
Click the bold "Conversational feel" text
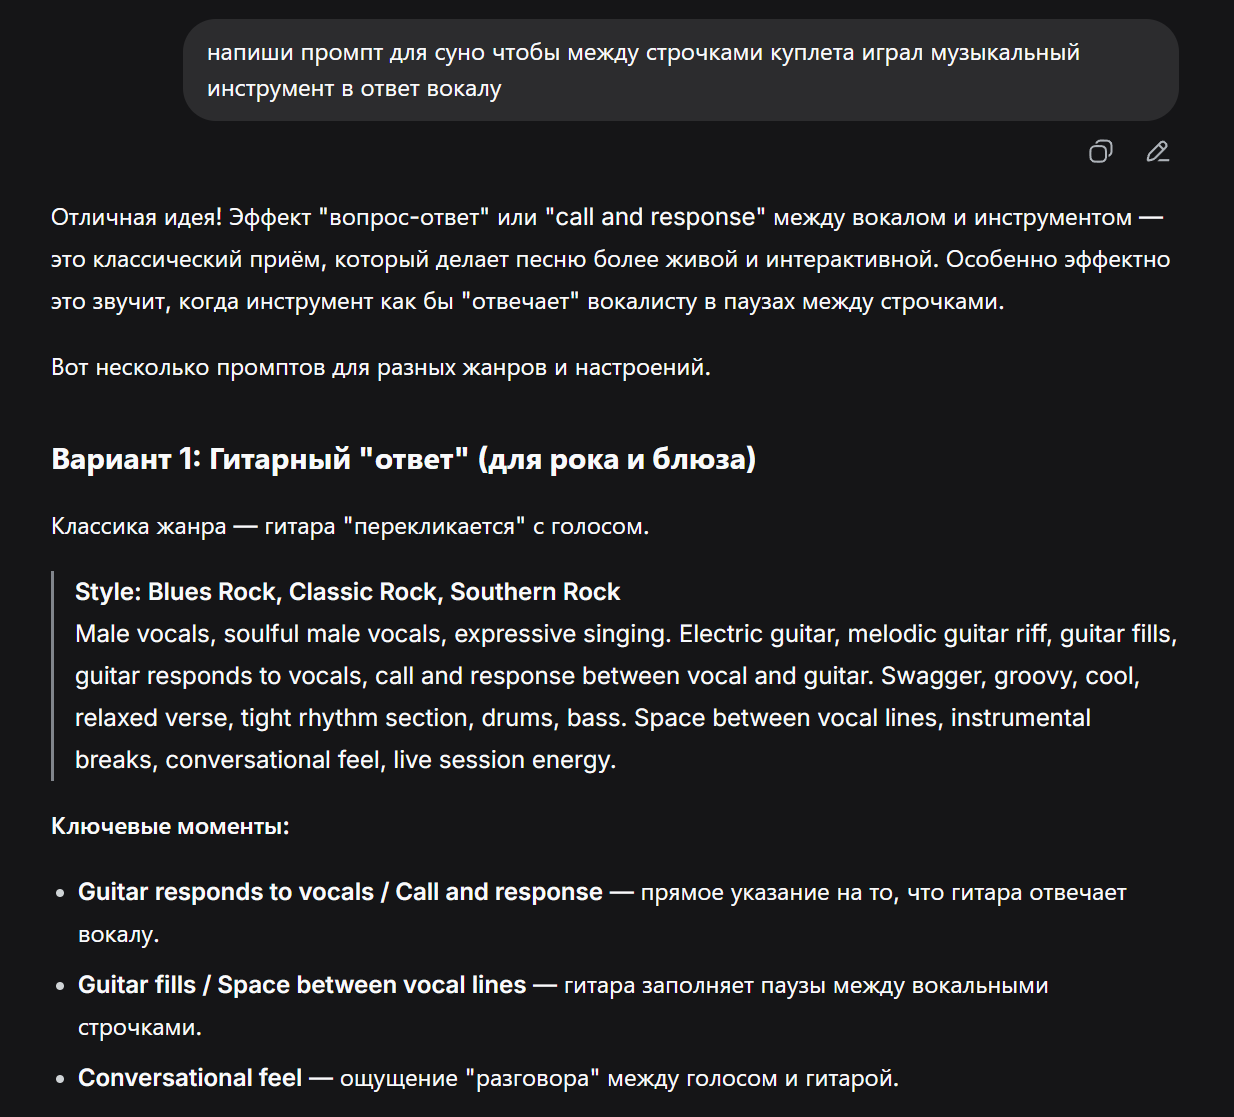tap(190, 1078)
